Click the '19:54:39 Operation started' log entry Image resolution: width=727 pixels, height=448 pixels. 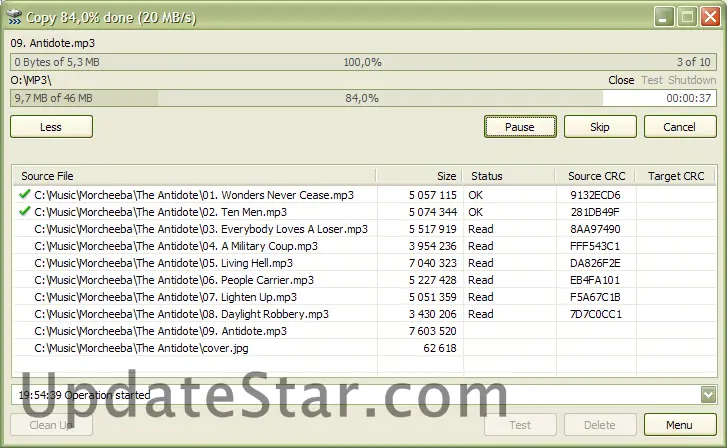(x=84, y=395)
